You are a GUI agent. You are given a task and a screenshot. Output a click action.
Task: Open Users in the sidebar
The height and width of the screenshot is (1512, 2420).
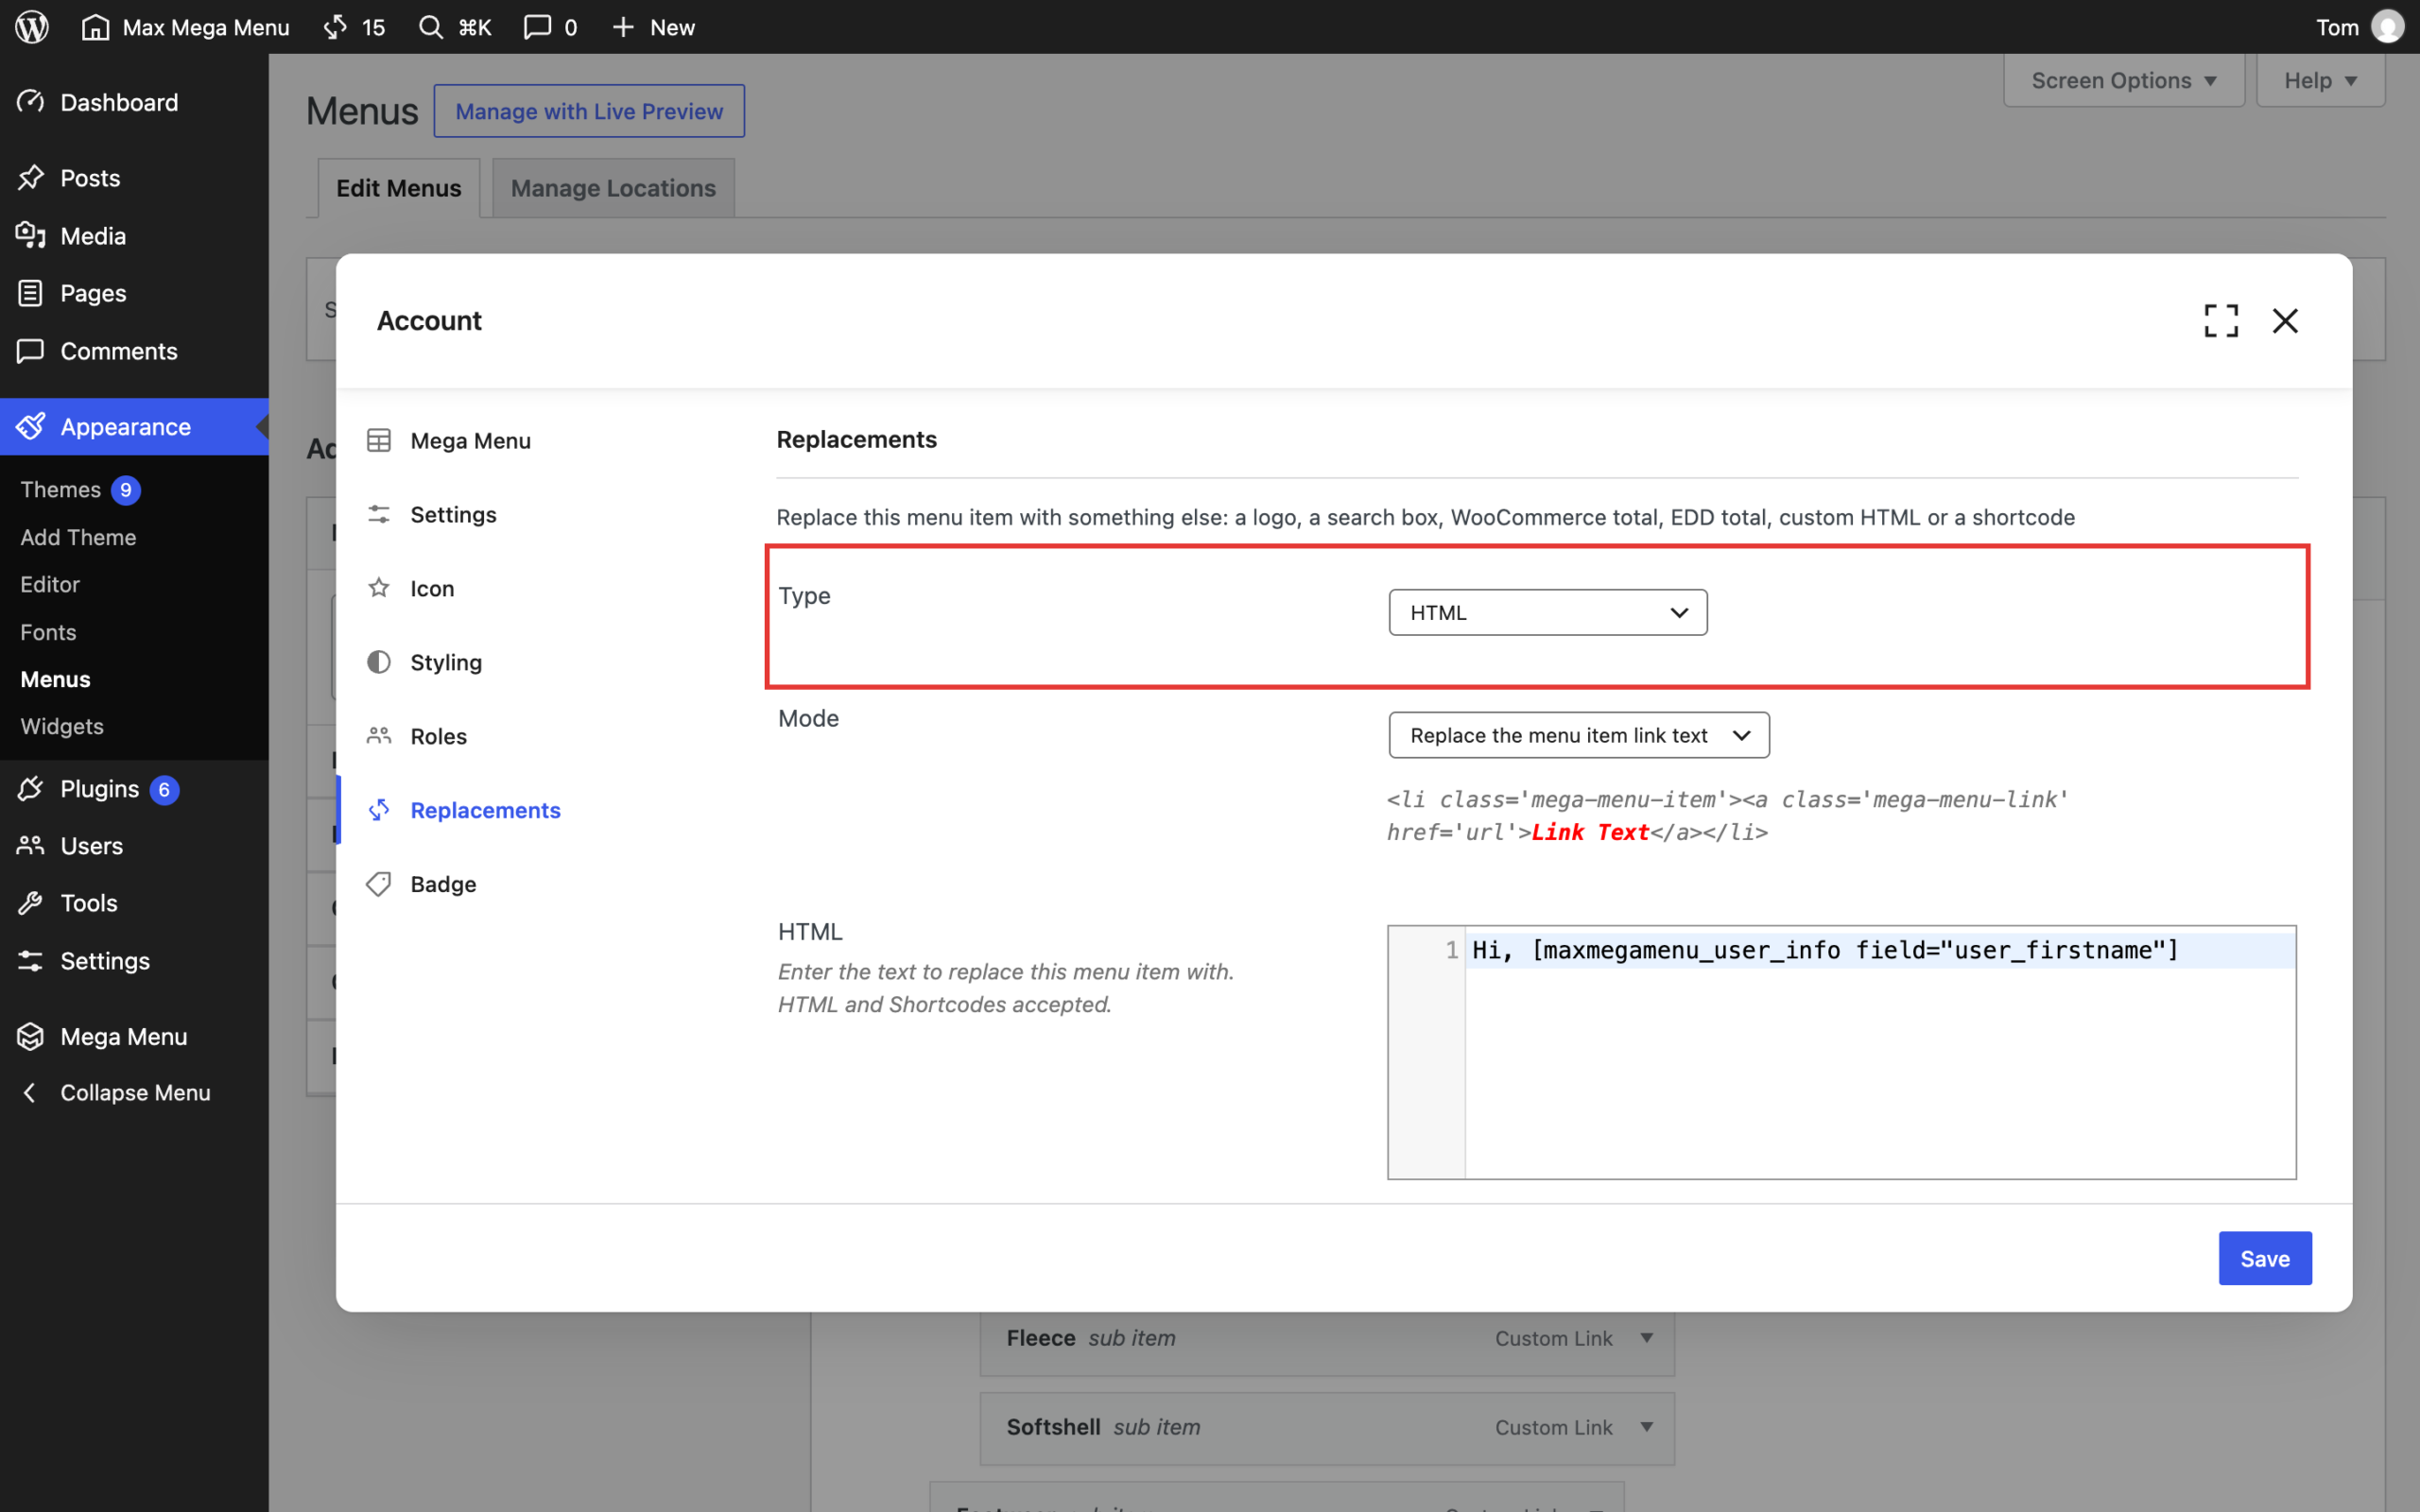click(x=134, y=846)
